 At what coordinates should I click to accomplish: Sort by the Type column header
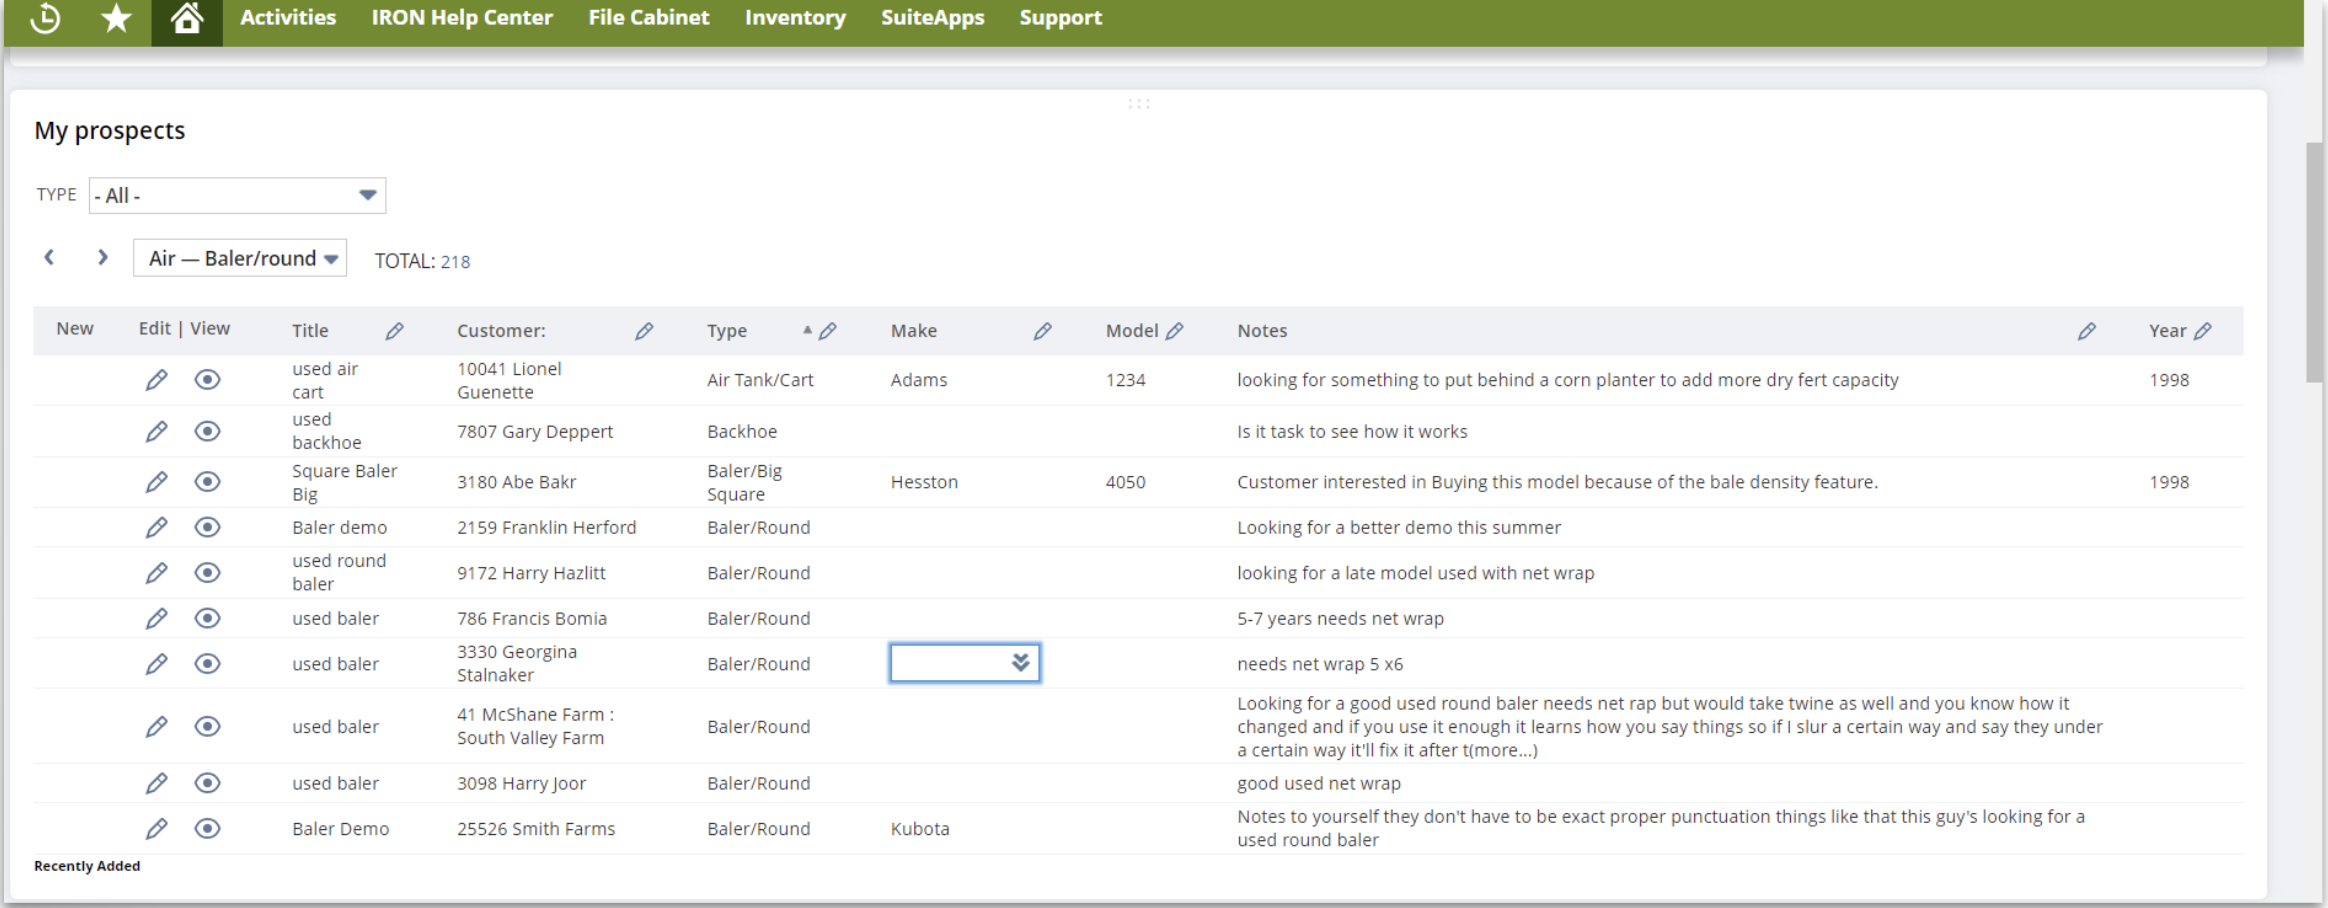tap(727, 331)
